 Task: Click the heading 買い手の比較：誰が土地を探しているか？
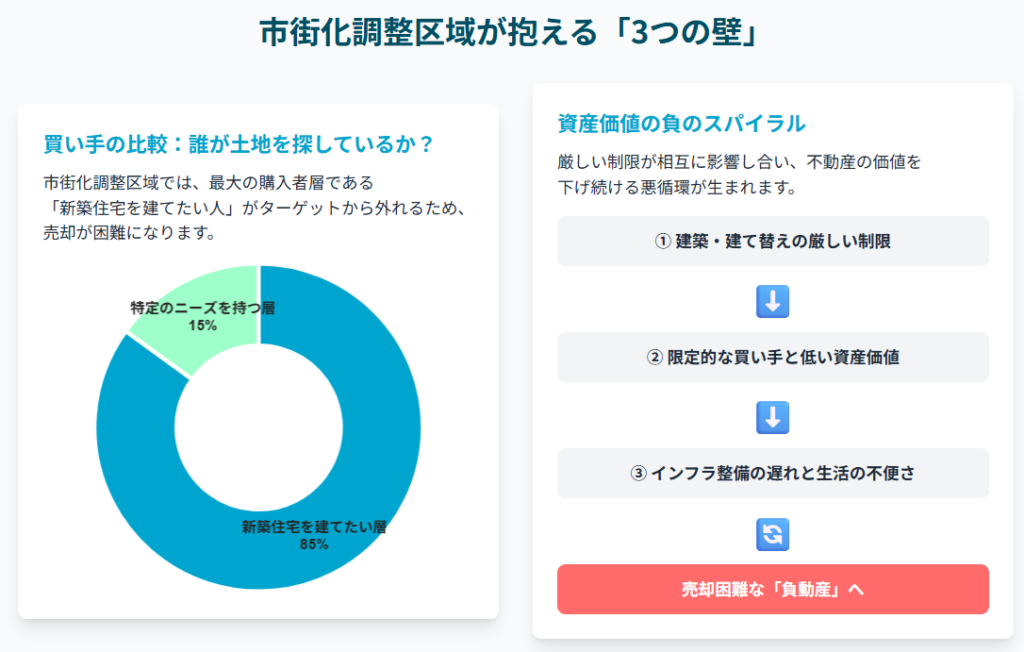coord(238,144)
